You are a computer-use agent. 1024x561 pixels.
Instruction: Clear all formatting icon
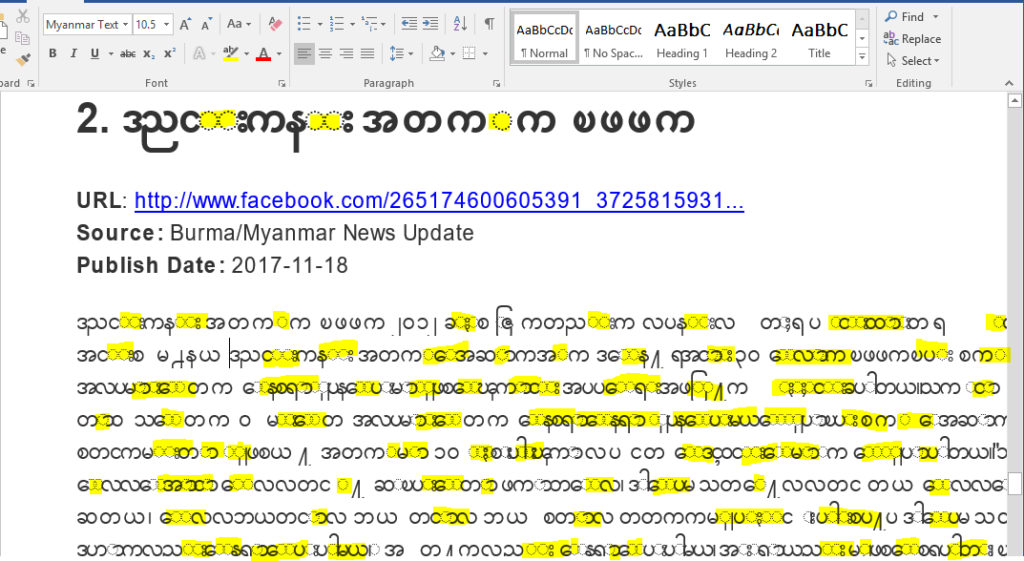click(275, 25)
